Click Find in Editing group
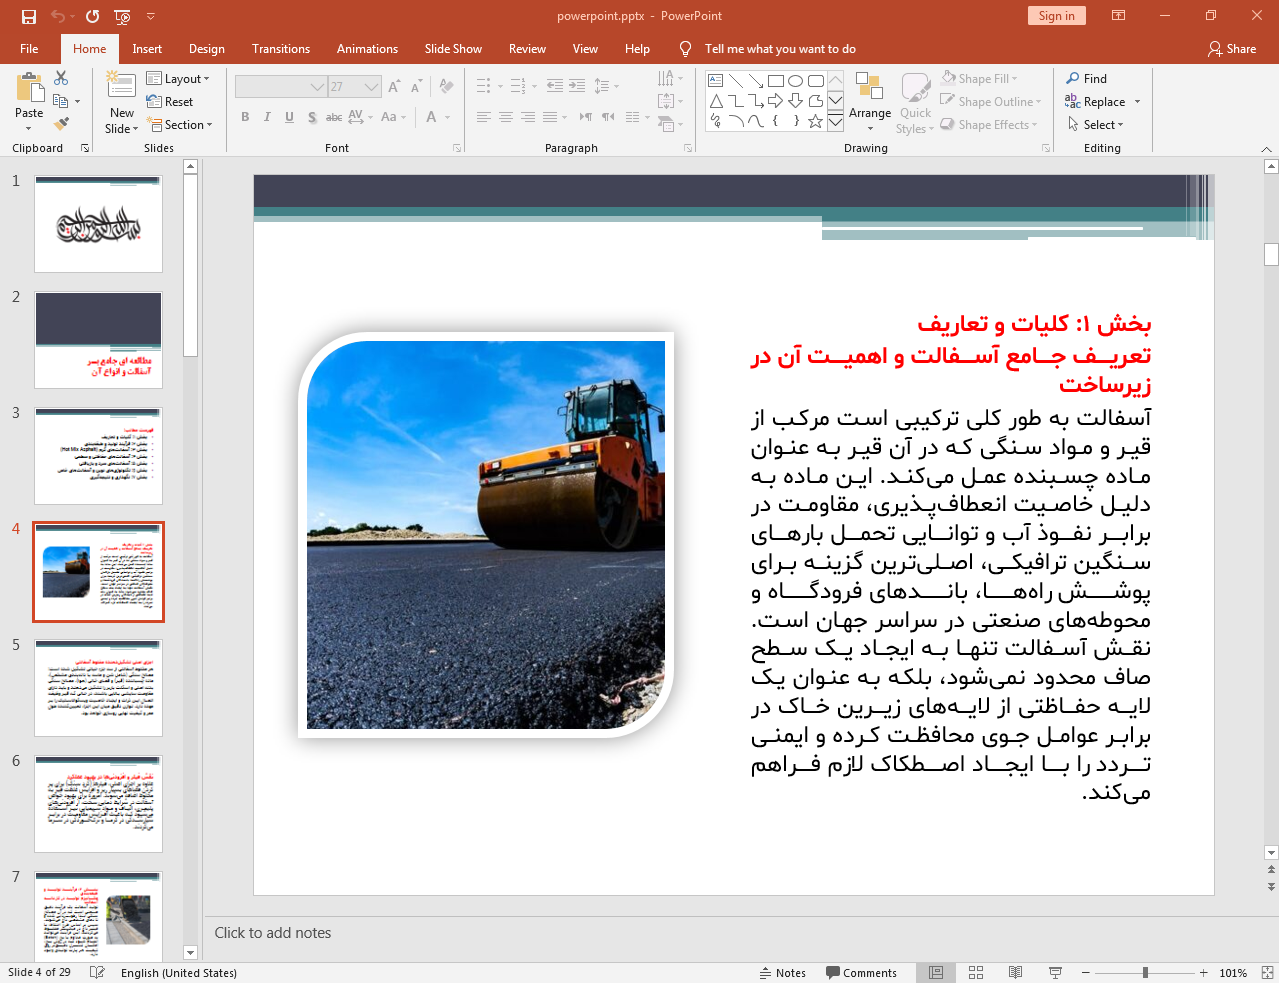The width and height of the screenshot is (1279, 983). point(1087,79)
